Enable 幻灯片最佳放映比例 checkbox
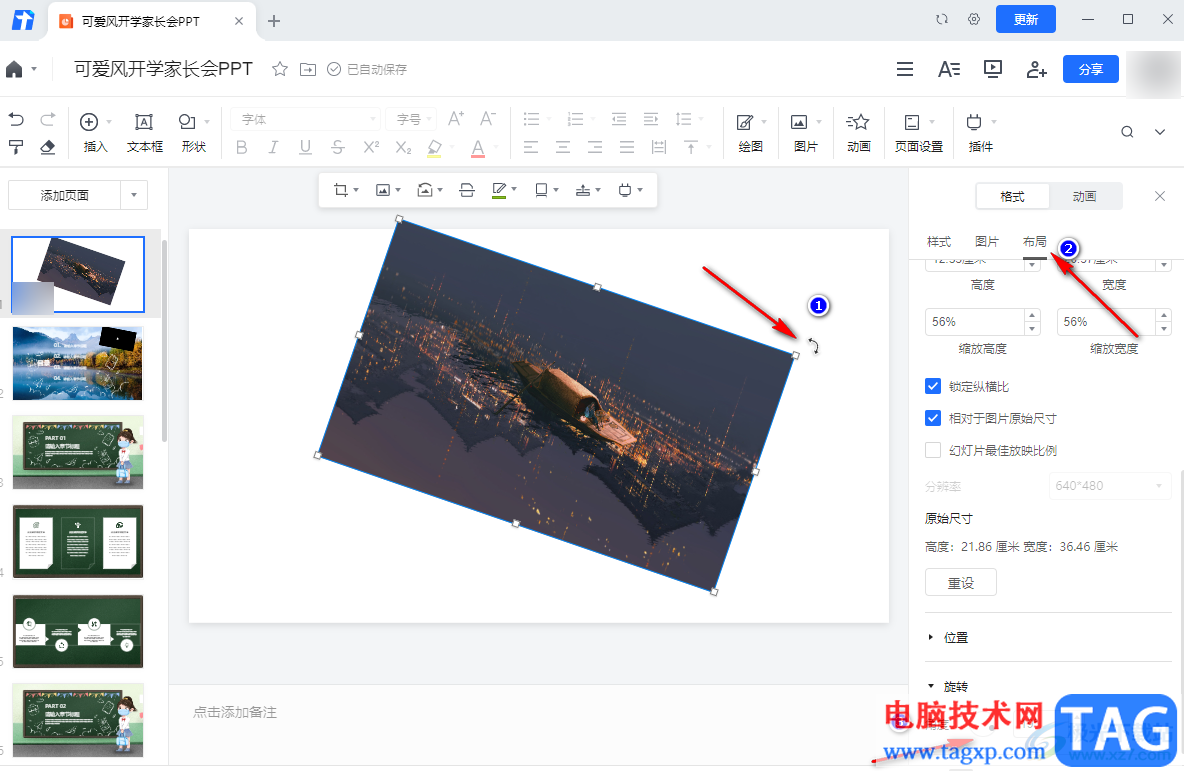1184x771 pixels. tap(933, 451)
